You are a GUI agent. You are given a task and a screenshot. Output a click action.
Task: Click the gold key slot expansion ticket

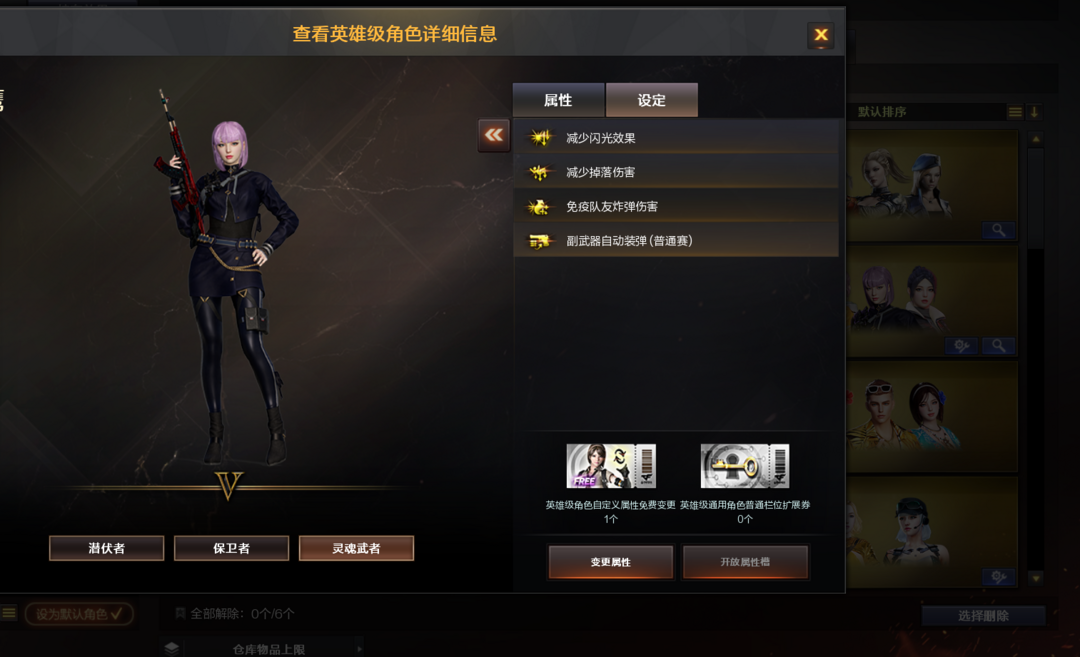[x=745, y=466]
